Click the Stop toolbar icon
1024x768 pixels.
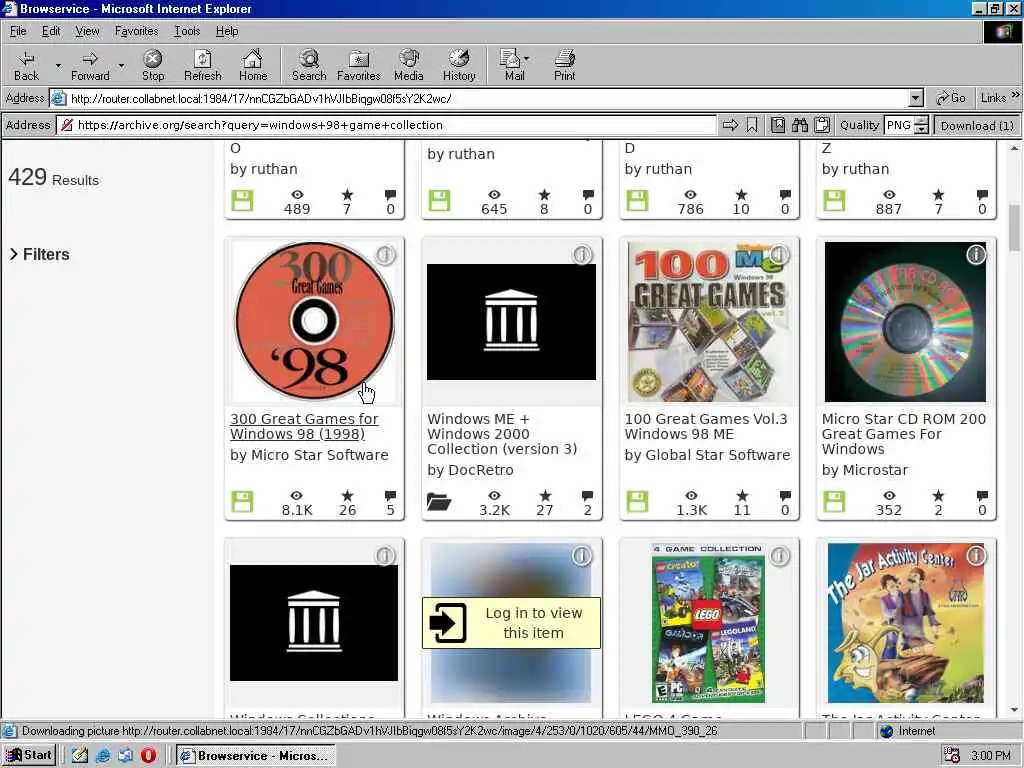(x=153, y=65)
